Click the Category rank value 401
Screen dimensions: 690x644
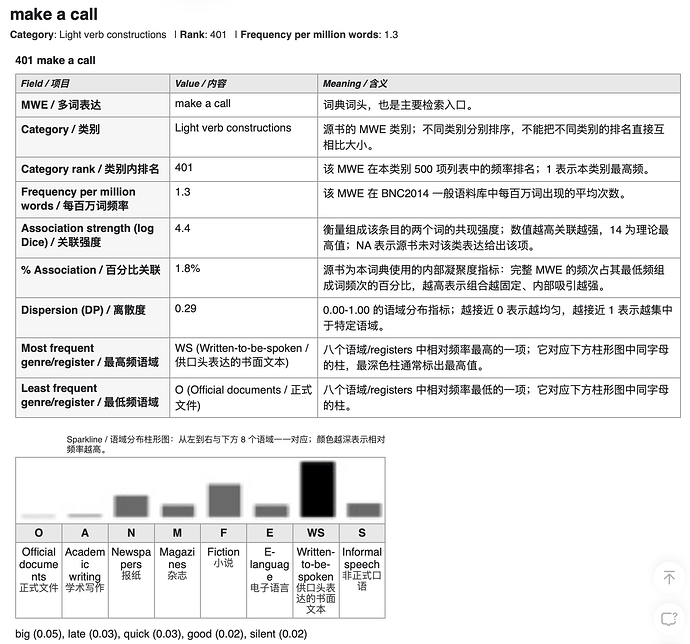[x=184, y=168]
